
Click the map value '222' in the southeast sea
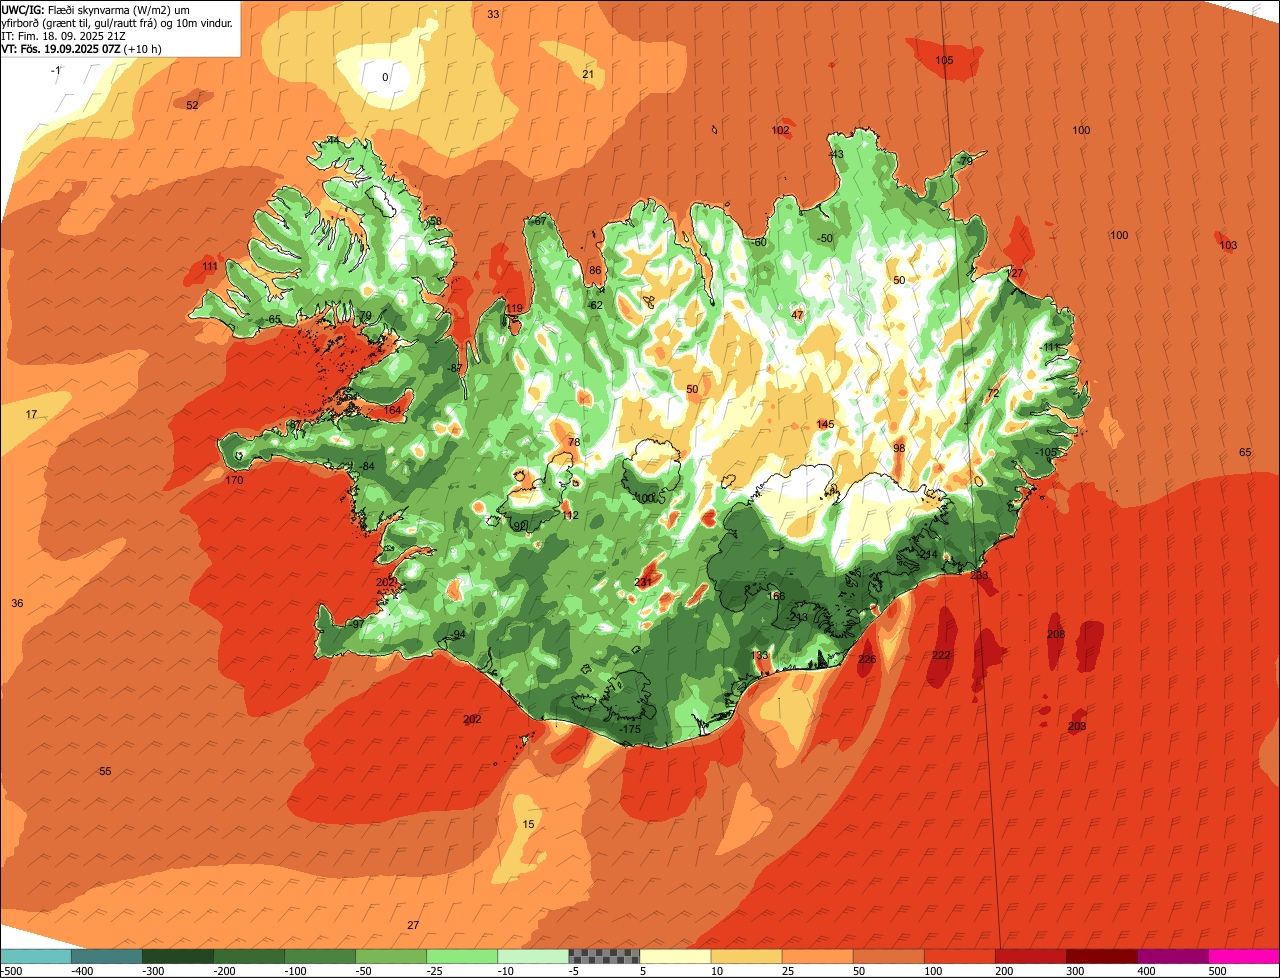click(x=941, y=655)
